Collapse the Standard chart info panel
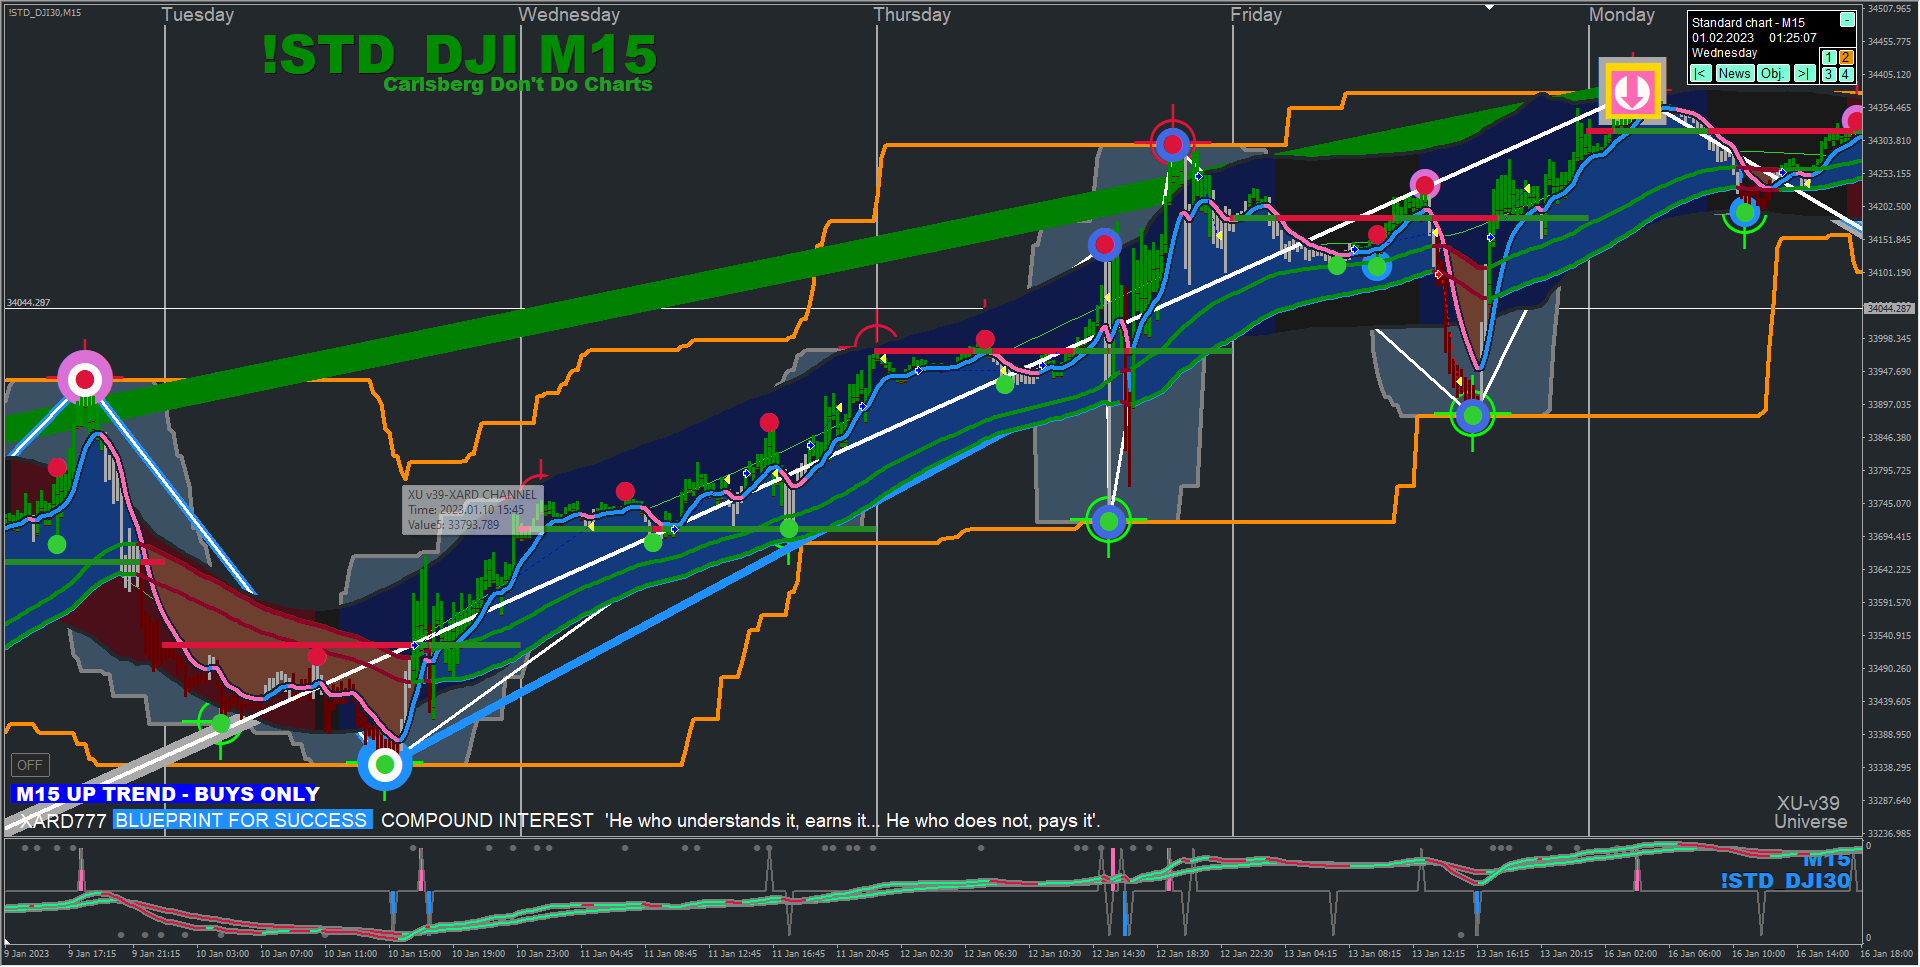This screenshot has width=1920, height=967. (1847, 20)
